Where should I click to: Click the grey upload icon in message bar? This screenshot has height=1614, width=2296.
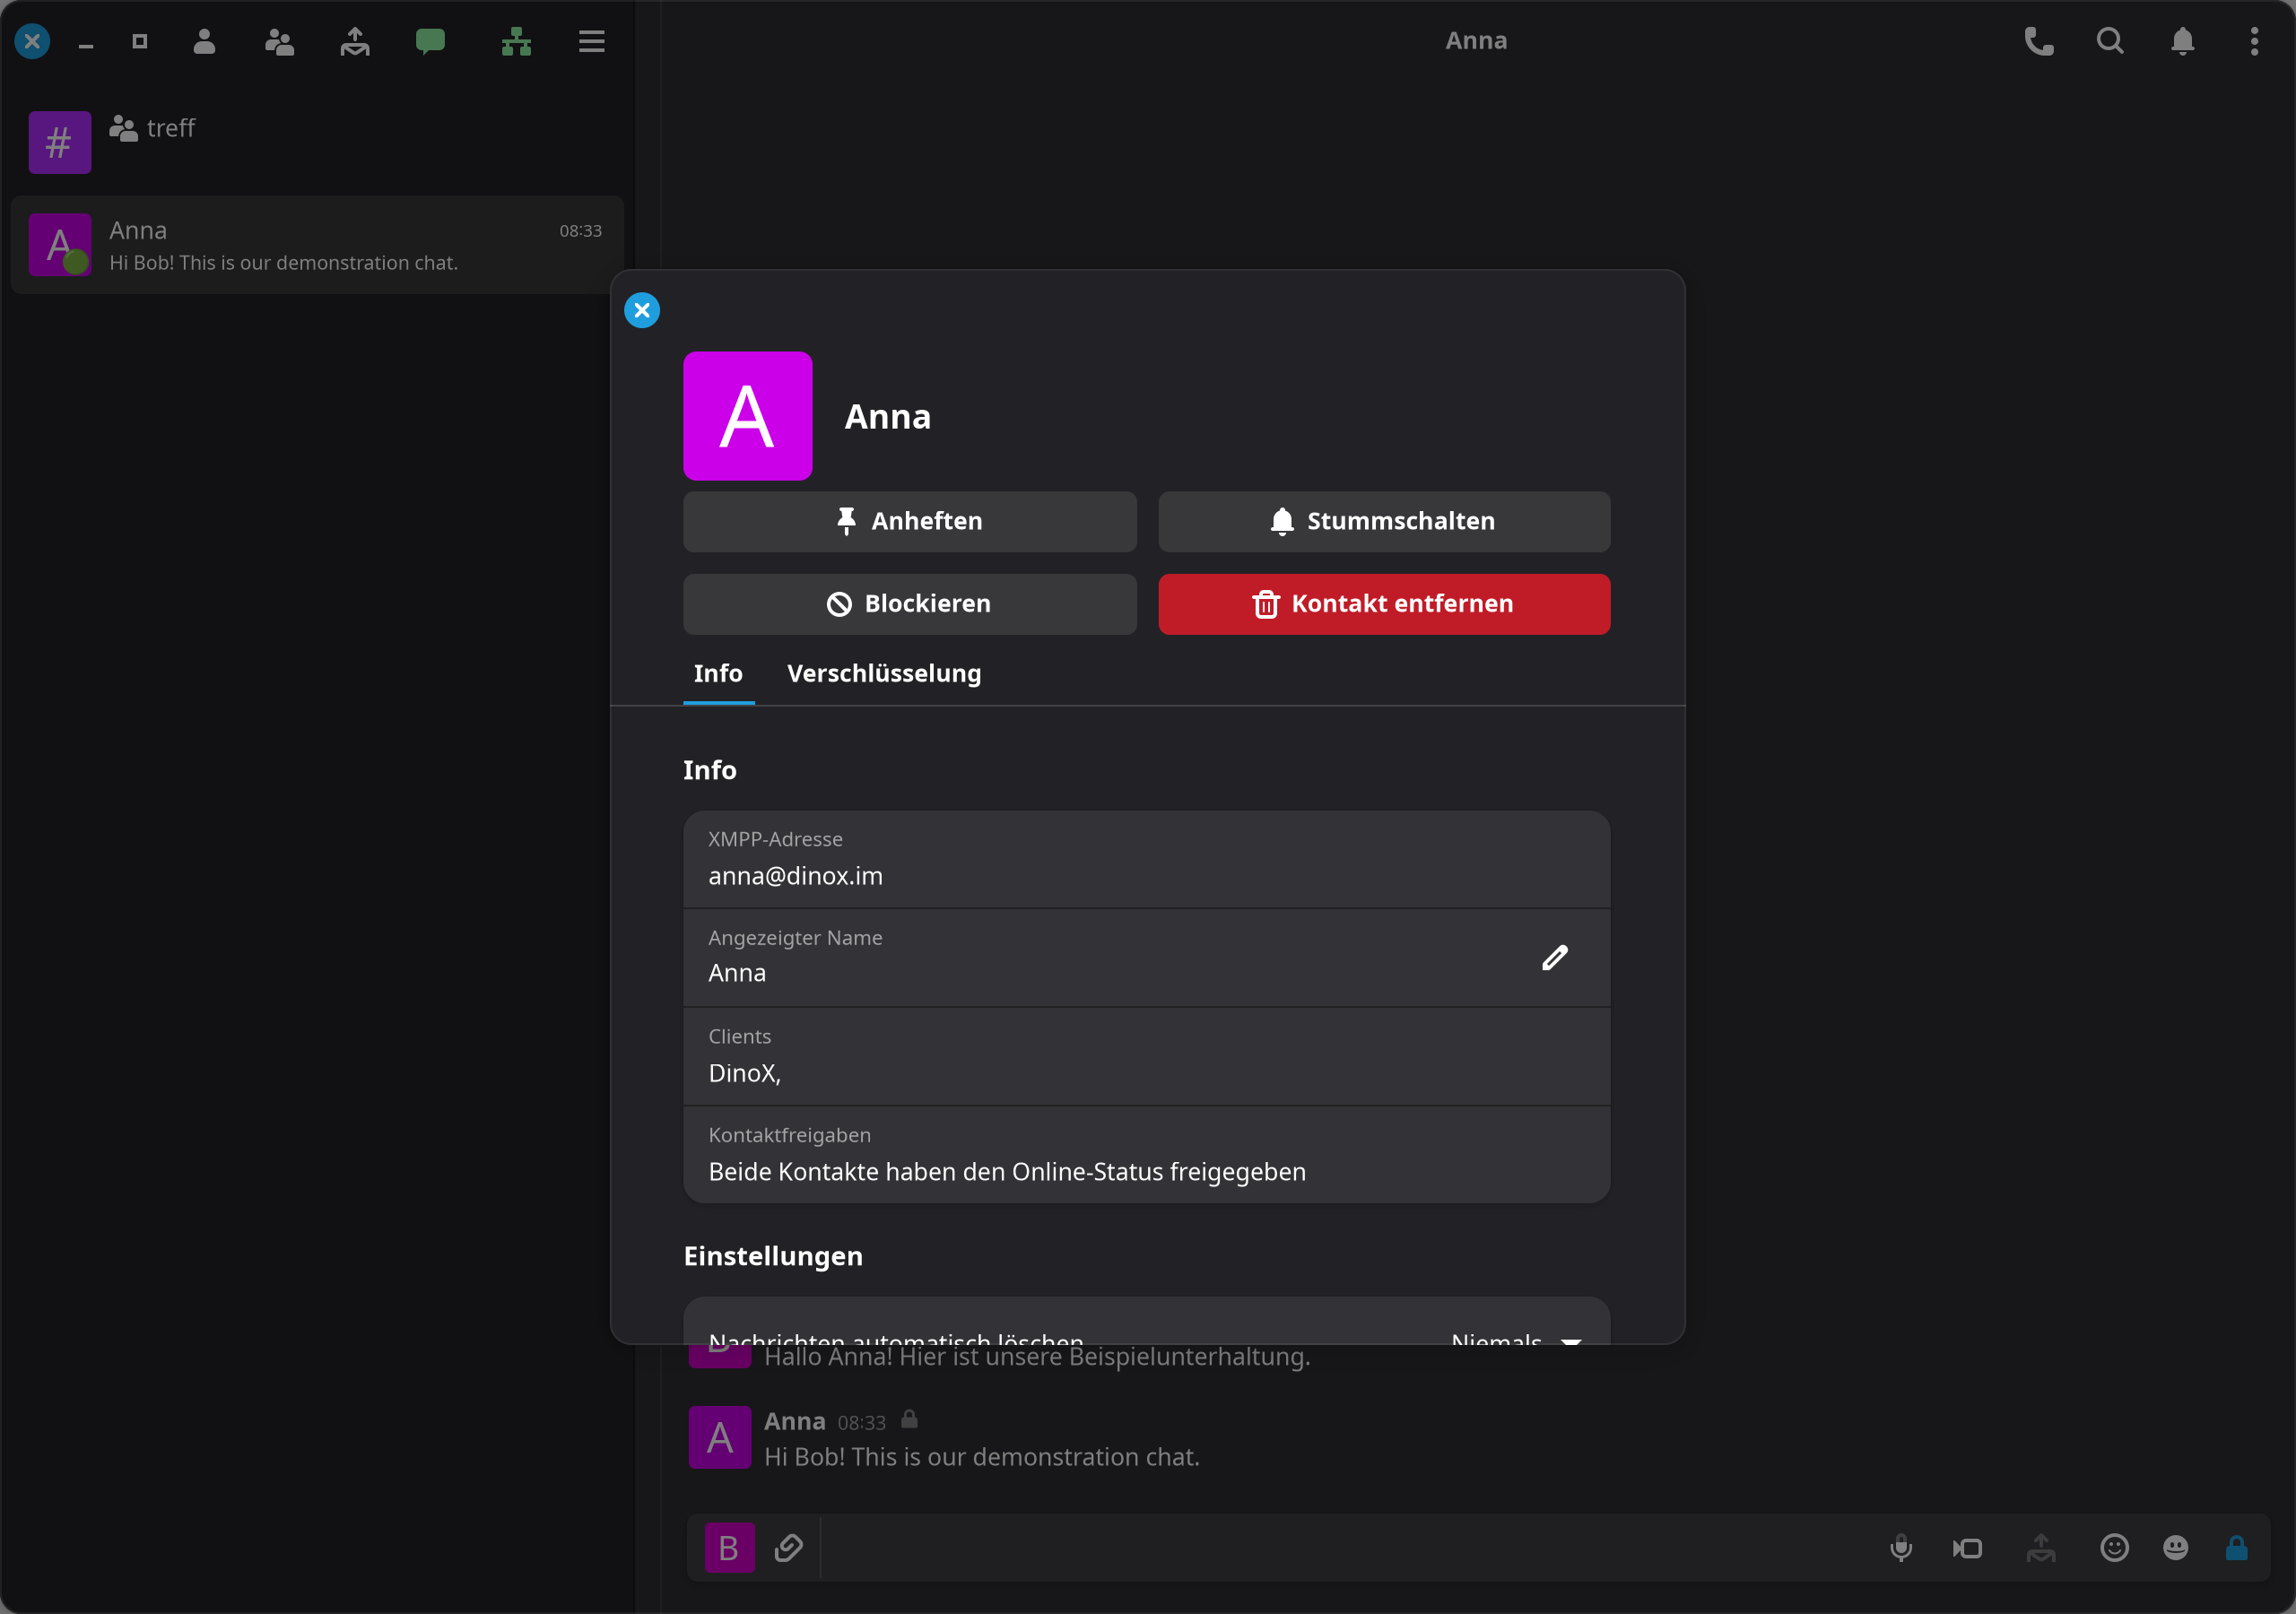click(2041, 1548)
